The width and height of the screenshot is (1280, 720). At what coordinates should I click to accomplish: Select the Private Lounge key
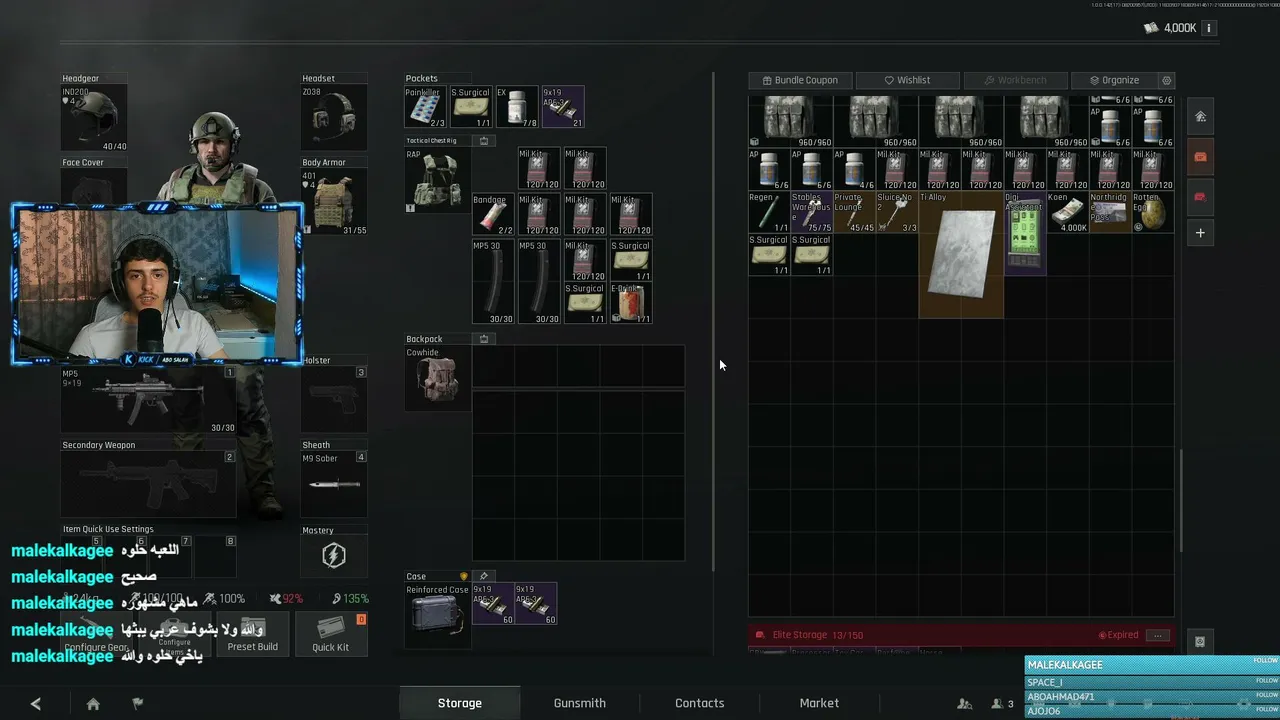point(855,212)
